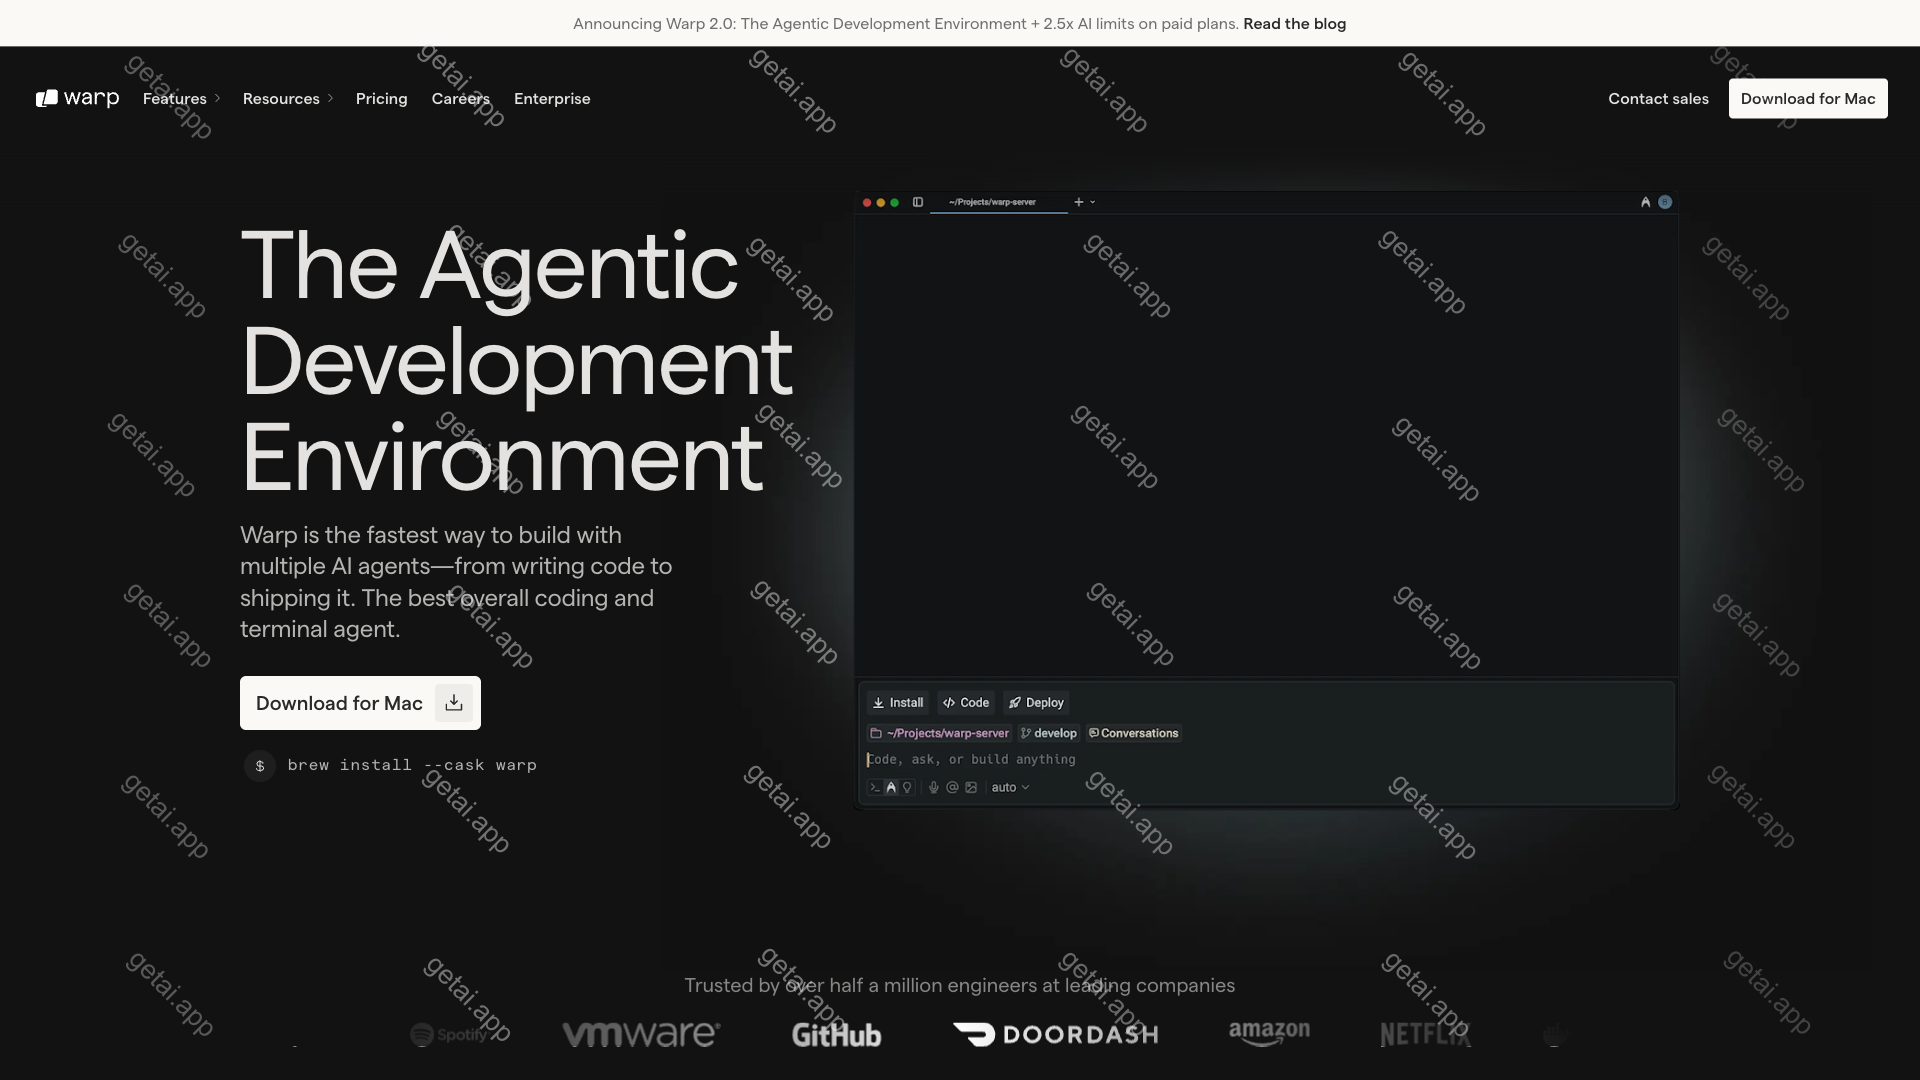Click the VMware logo
This screenshot has width=1920, height=1080.
(641, 1034)
